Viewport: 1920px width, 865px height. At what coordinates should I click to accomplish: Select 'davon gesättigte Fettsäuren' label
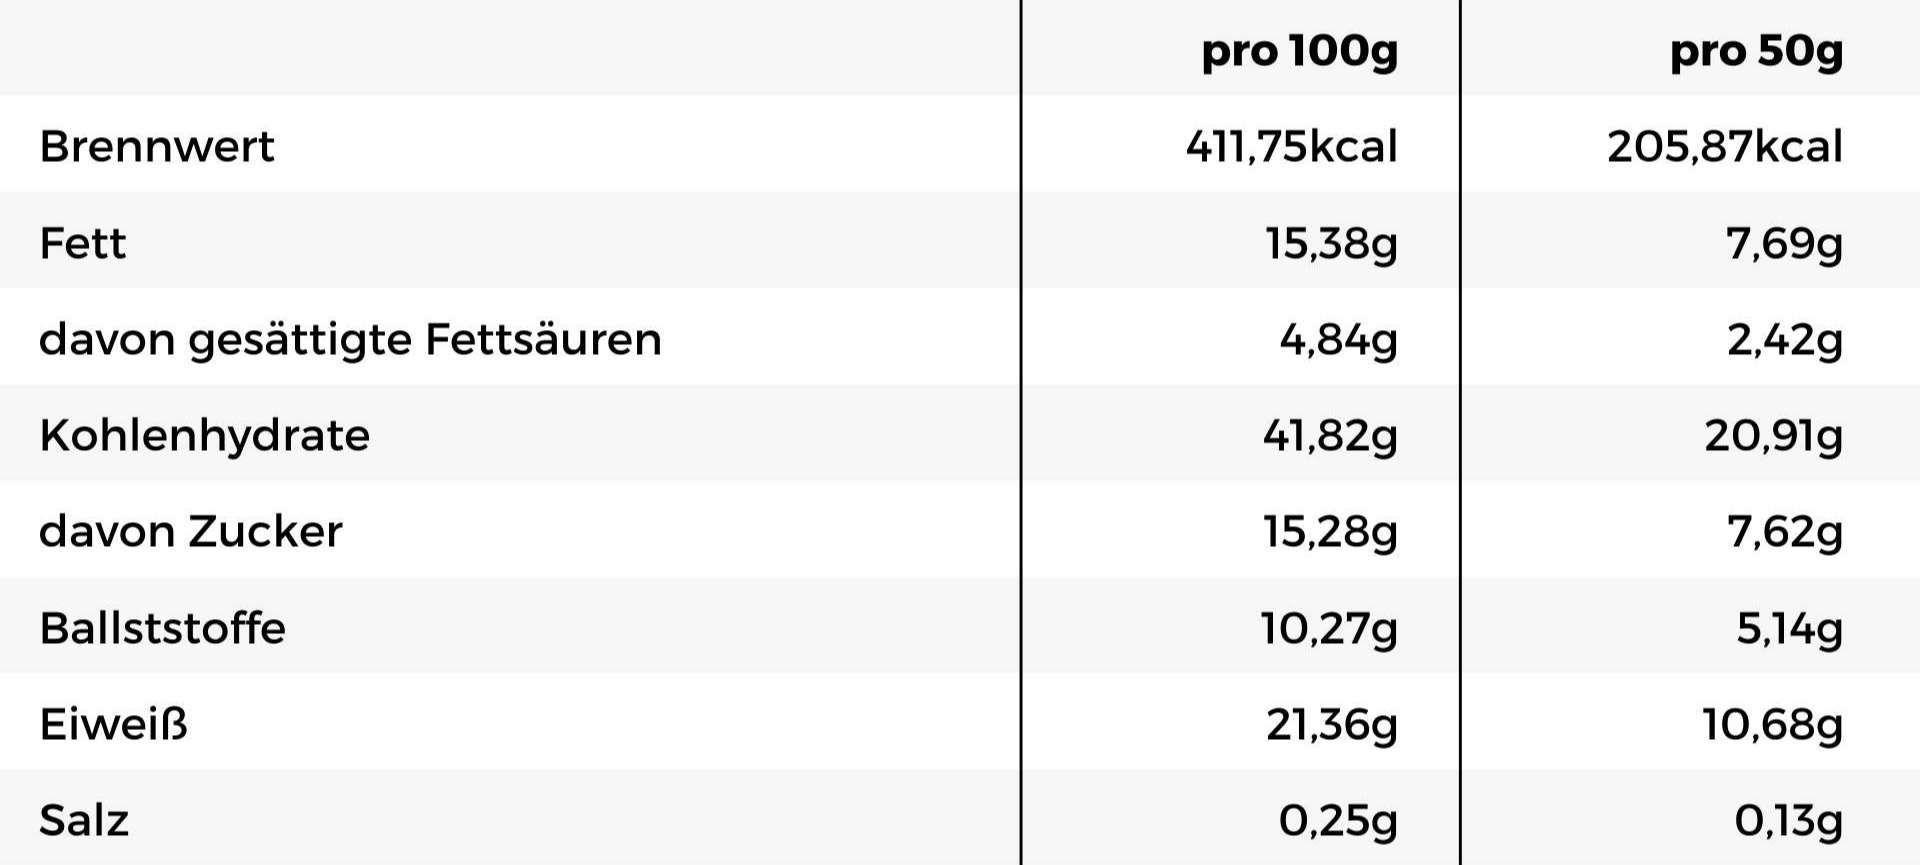[350, 340]
